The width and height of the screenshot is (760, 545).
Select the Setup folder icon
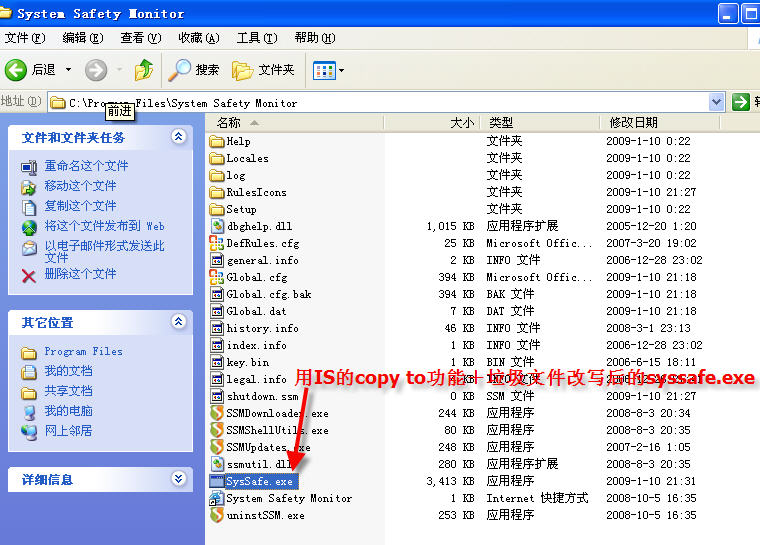pyautogui.click(x=217, y=209)
